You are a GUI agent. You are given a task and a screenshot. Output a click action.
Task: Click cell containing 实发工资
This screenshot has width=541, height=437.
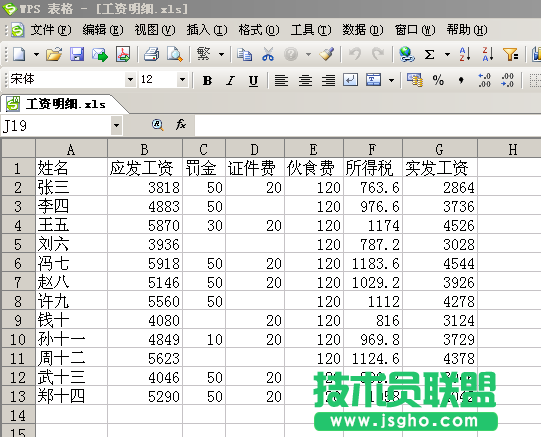click(440, 168)
